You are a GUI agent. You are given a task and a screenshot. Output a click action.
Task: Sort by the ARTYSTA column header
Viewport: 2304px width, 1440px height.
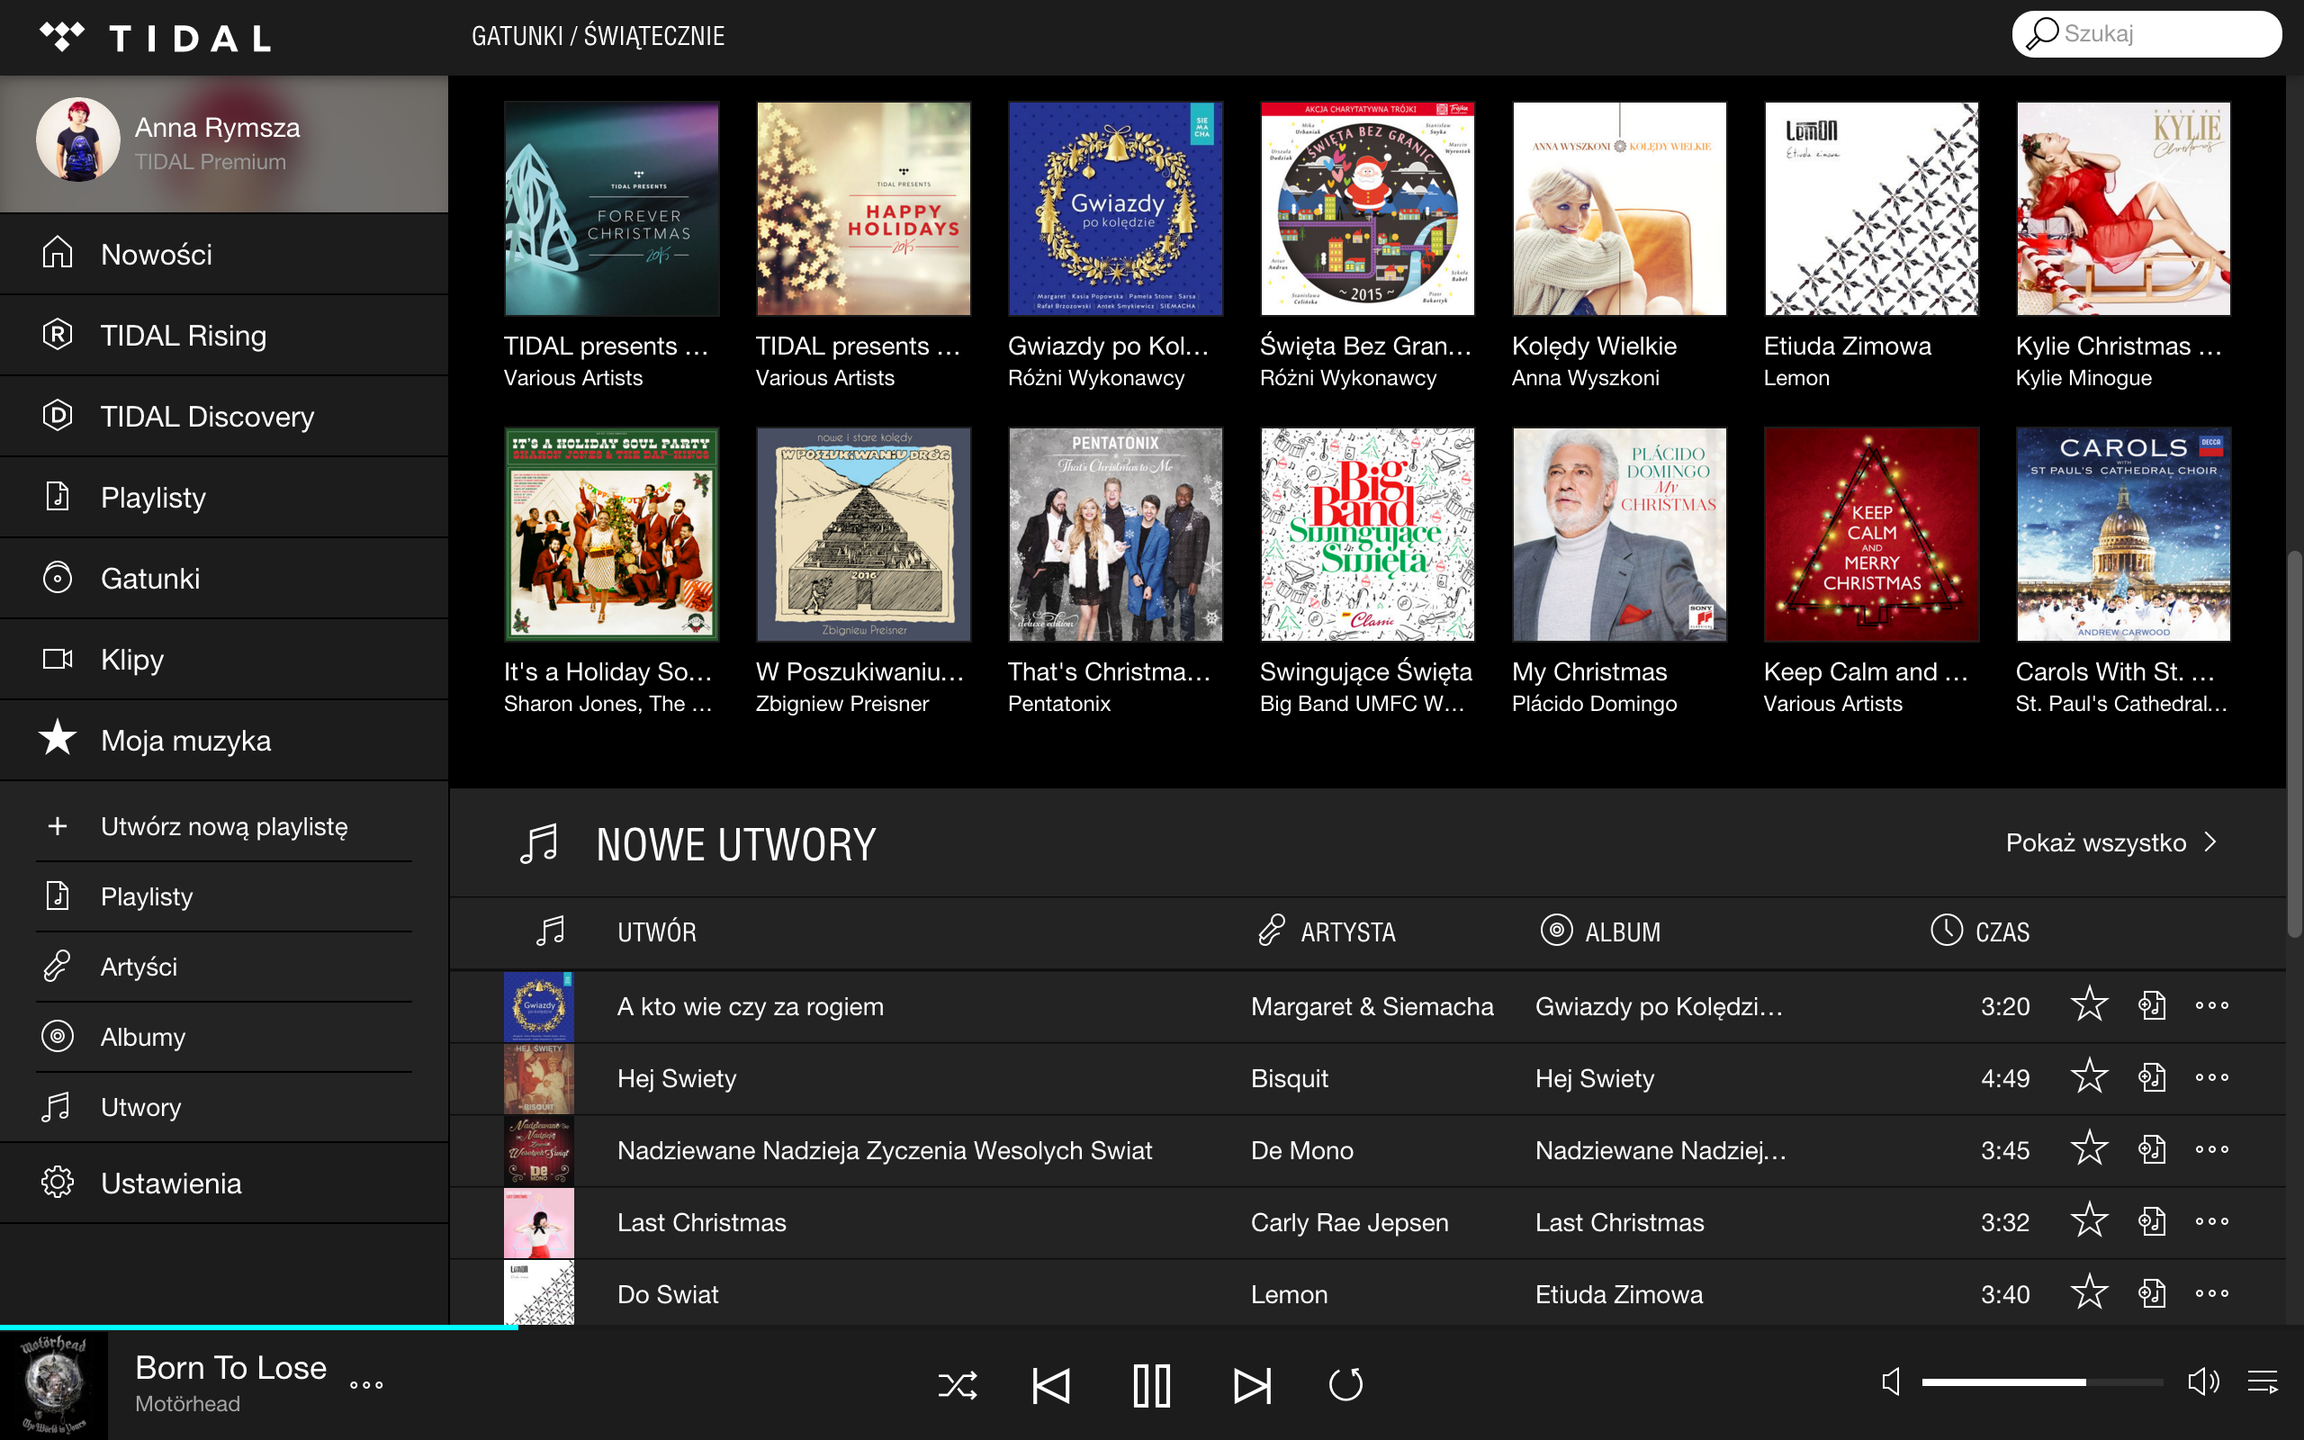tap(1327, 932)
